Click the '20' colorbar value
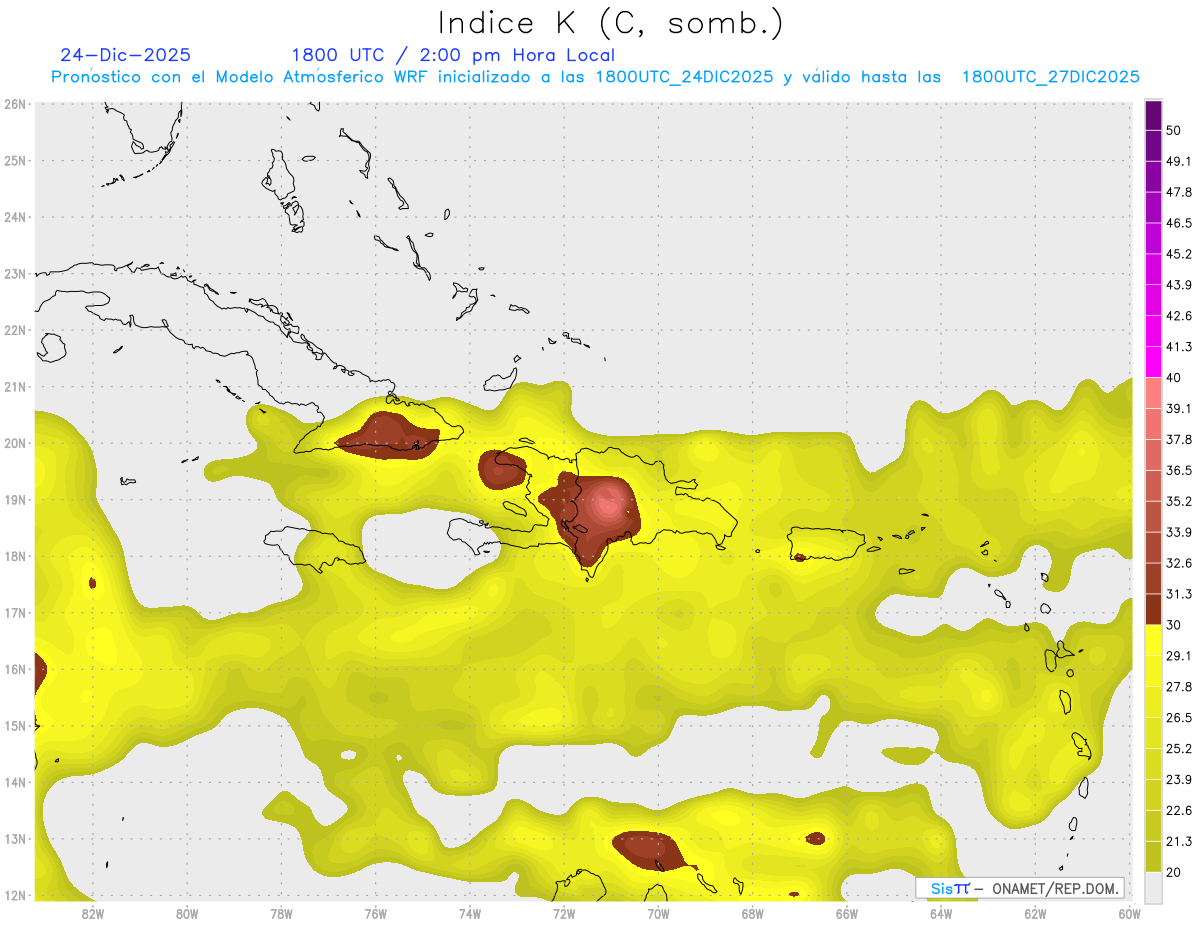The width and height of the screenshot is (1200, 927). tap(1174, 872)
